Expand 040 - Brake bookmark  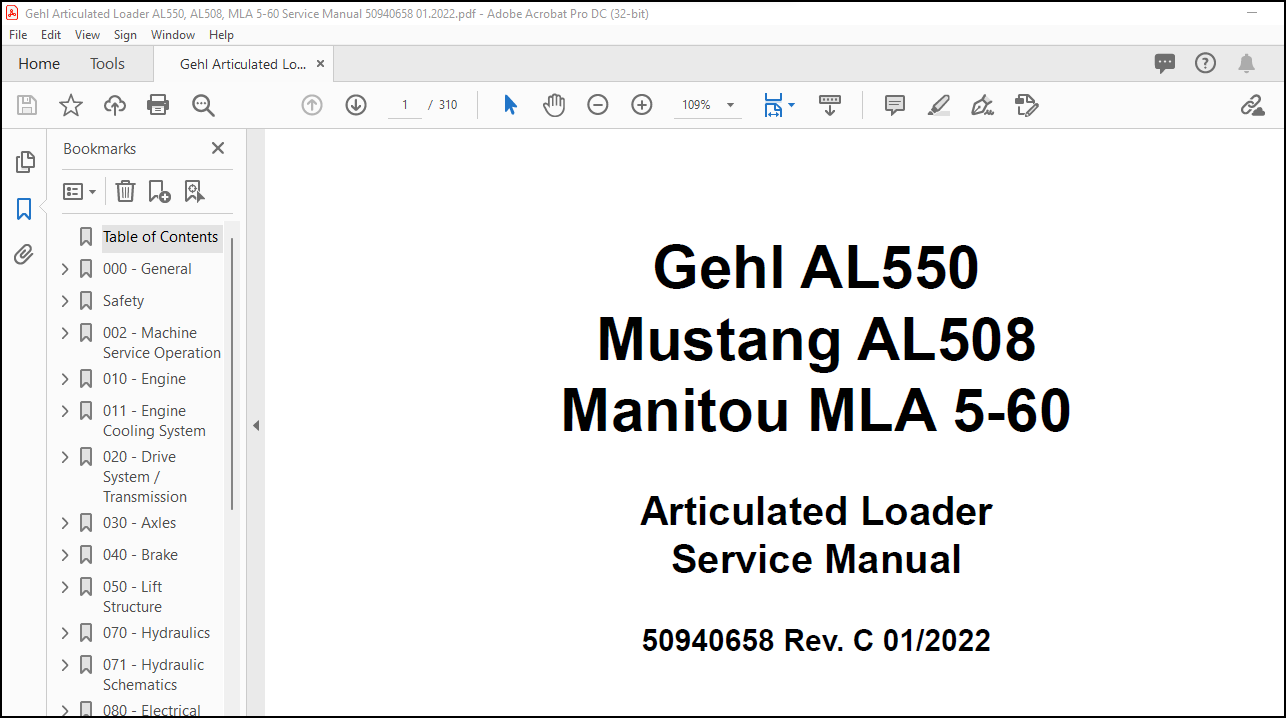click(65, 555)
